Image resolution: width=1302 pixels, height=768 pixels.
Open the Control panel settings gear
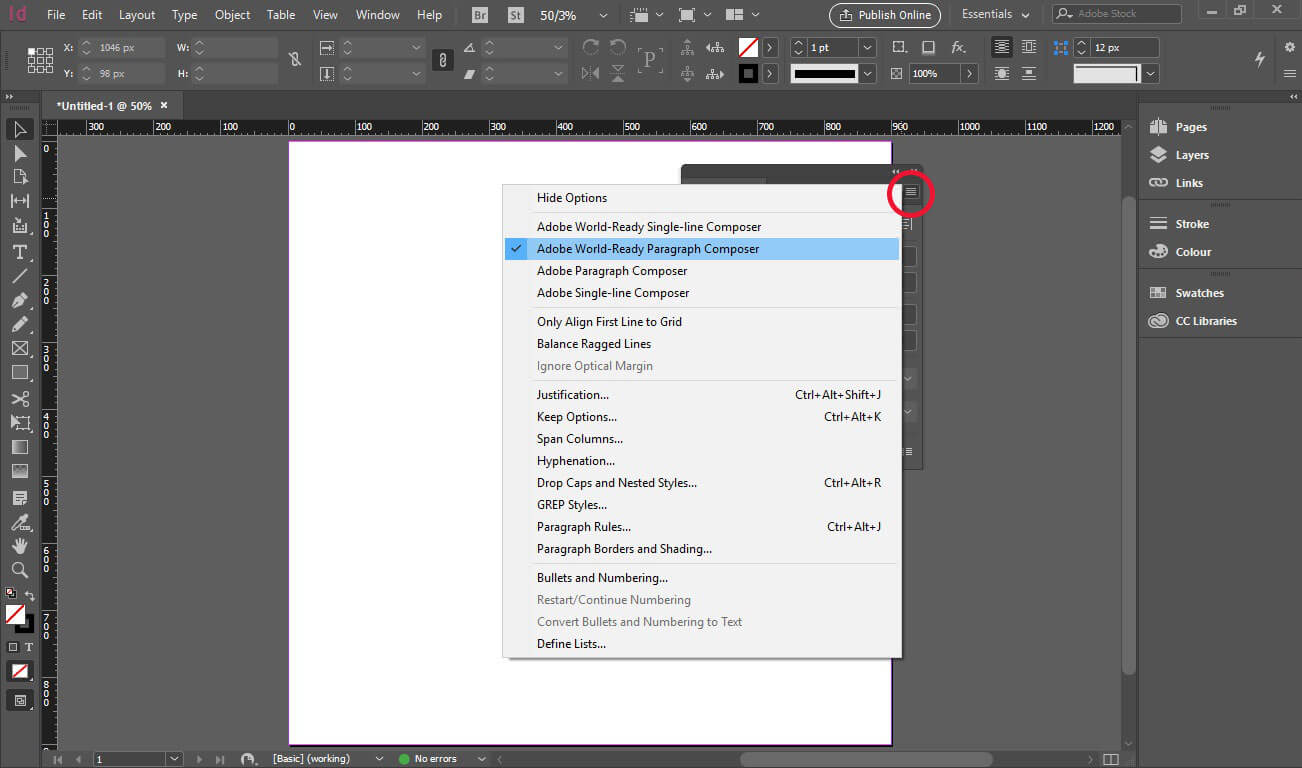(x=1289, y=47)
